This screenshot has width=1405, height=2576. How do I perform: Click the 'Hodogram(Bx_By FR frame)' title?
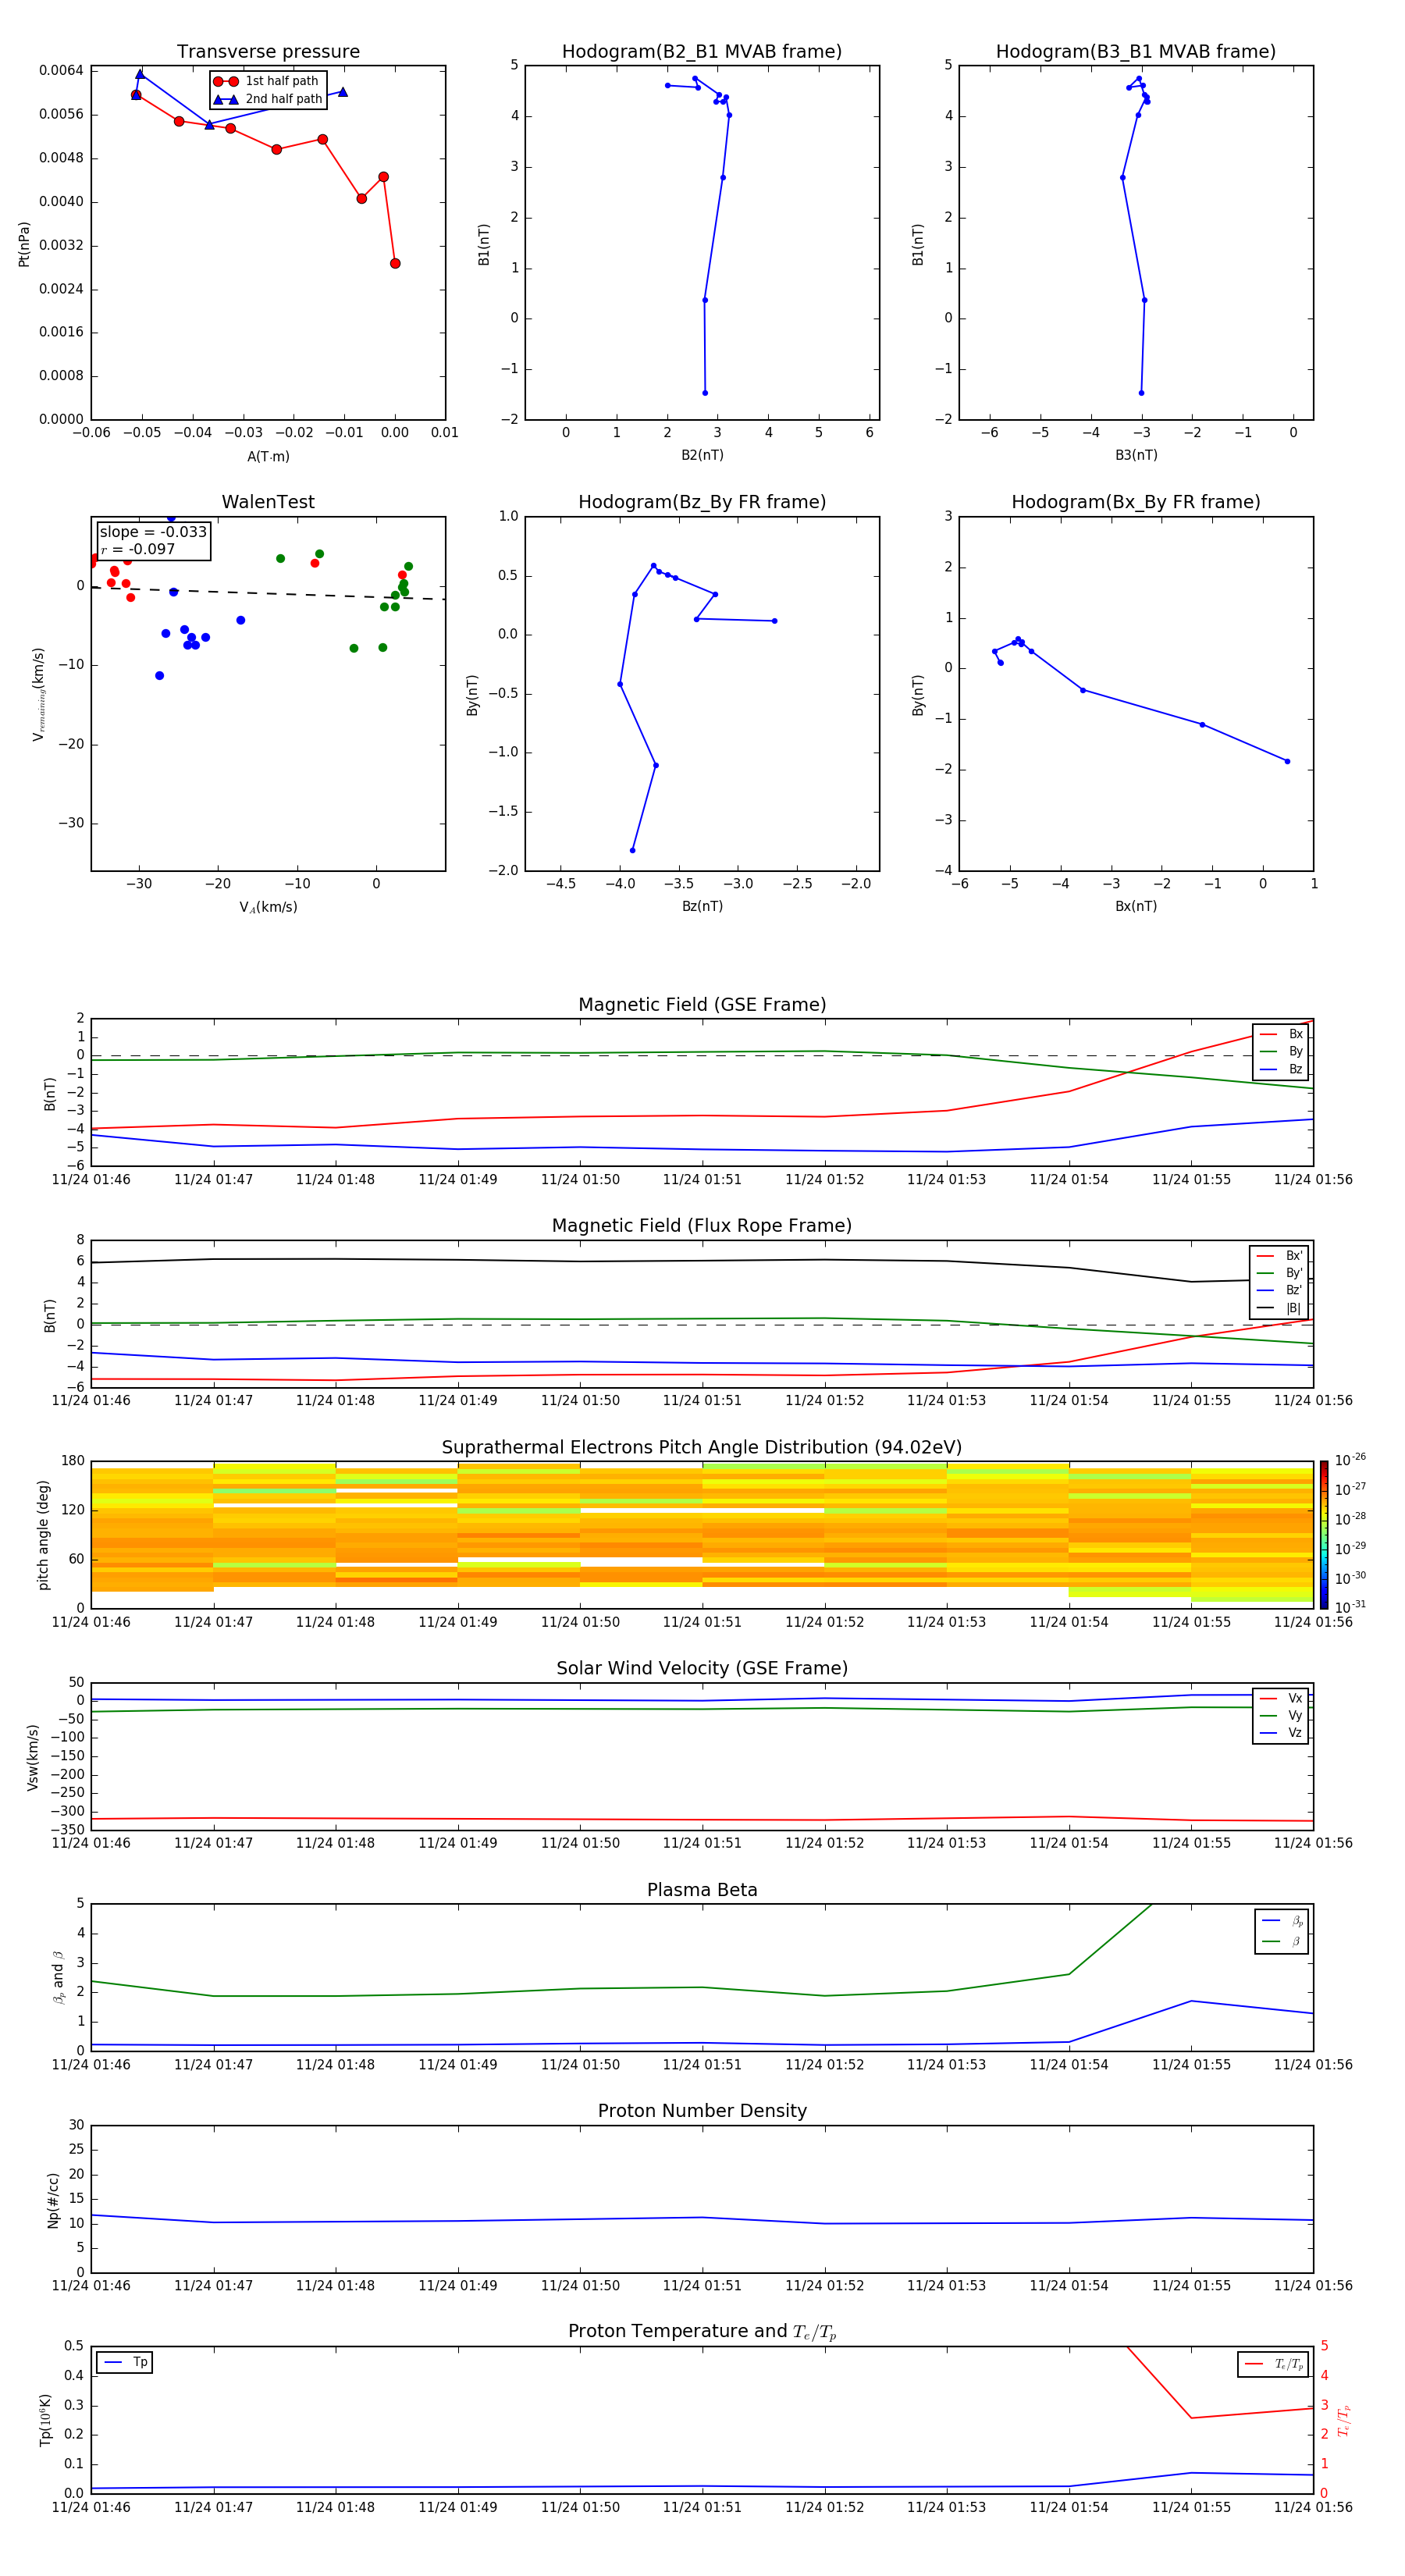1136,502
